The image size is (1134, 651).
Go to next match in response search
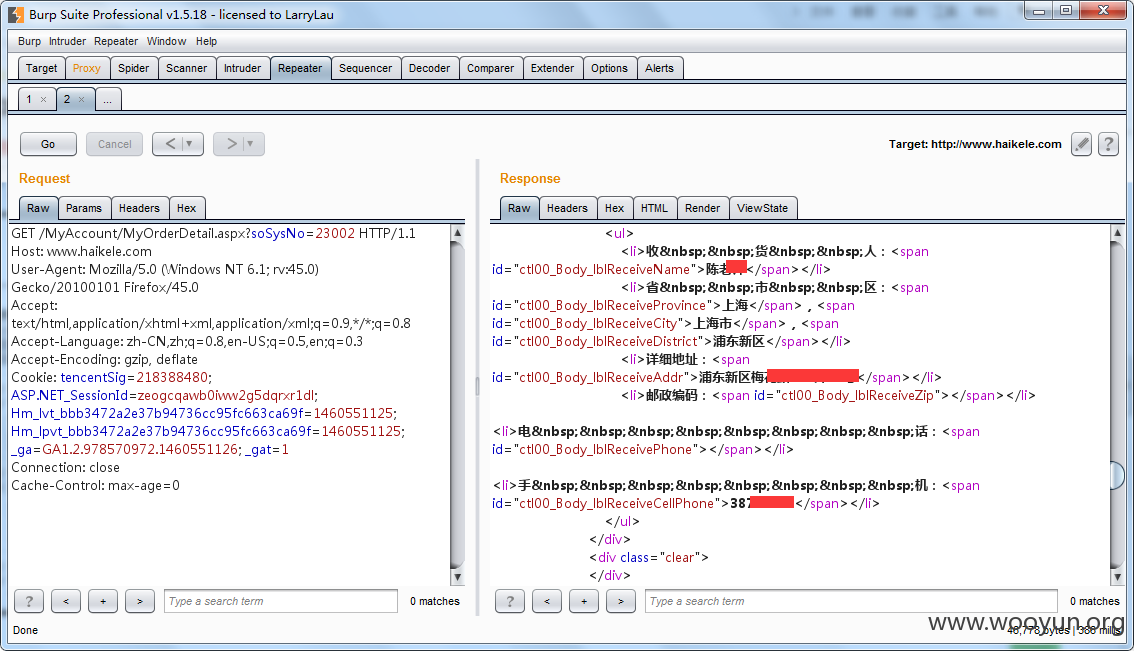(621, 601)
